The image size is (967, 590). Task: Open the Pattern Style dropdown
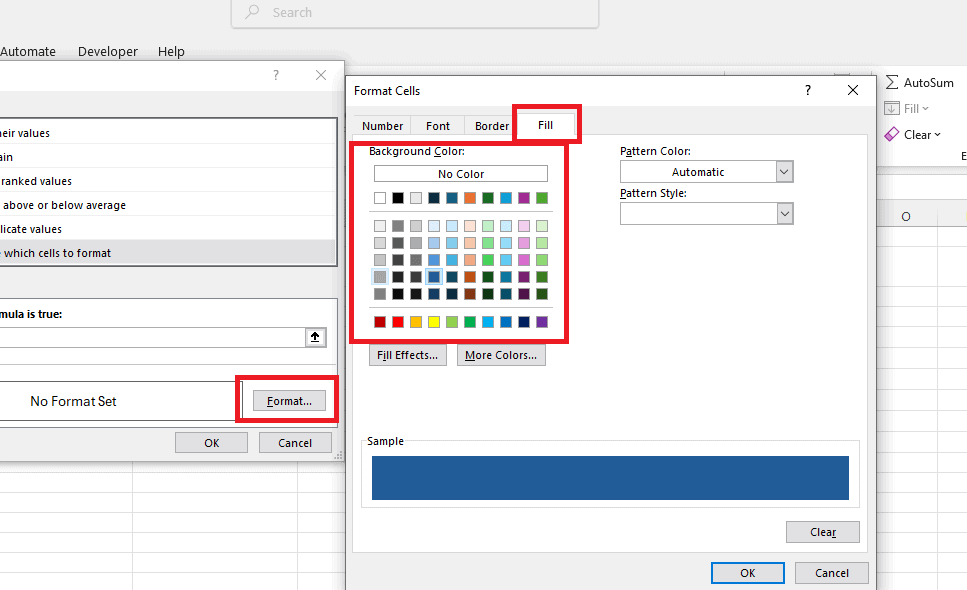(x=784, y=214)
